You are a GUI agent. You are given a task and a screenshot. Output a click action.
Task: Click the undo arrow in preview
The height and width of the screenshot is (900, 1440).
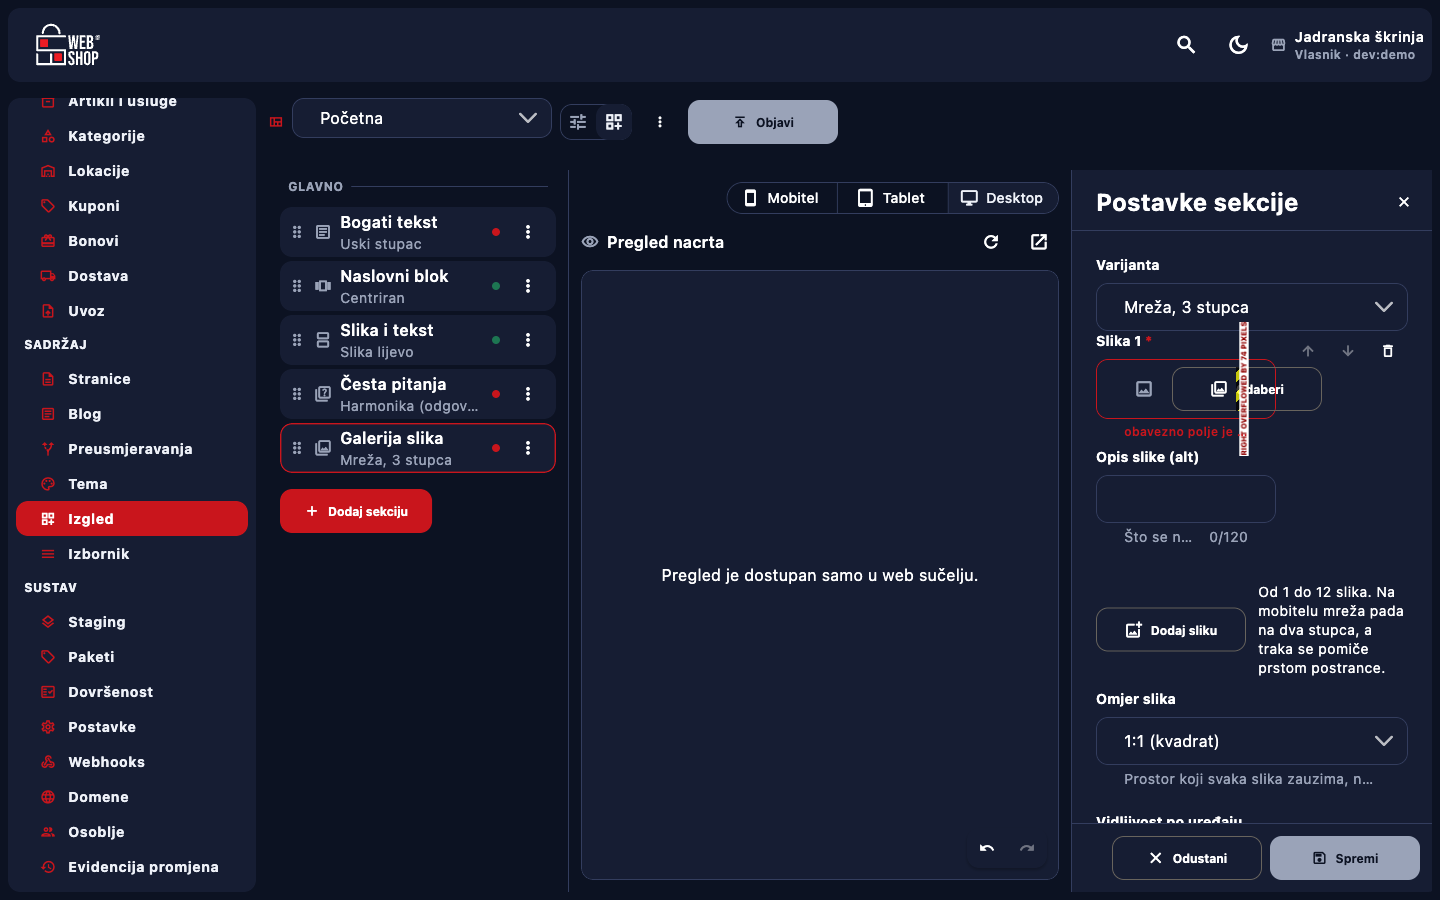(x=987, y=849)
